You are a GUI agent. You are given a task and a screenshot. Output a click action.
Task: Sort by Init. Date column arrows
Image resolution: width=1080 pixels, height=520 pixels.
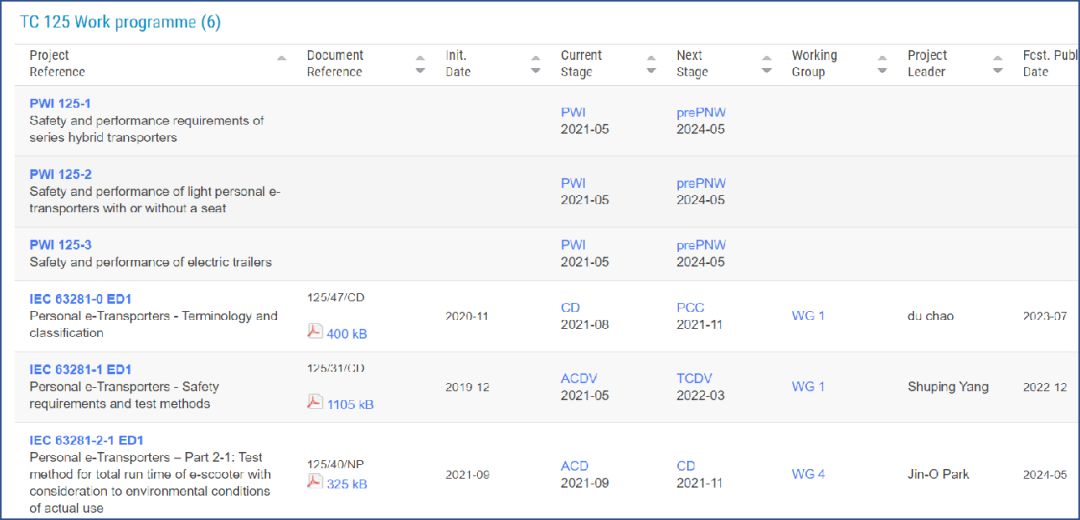535,64
